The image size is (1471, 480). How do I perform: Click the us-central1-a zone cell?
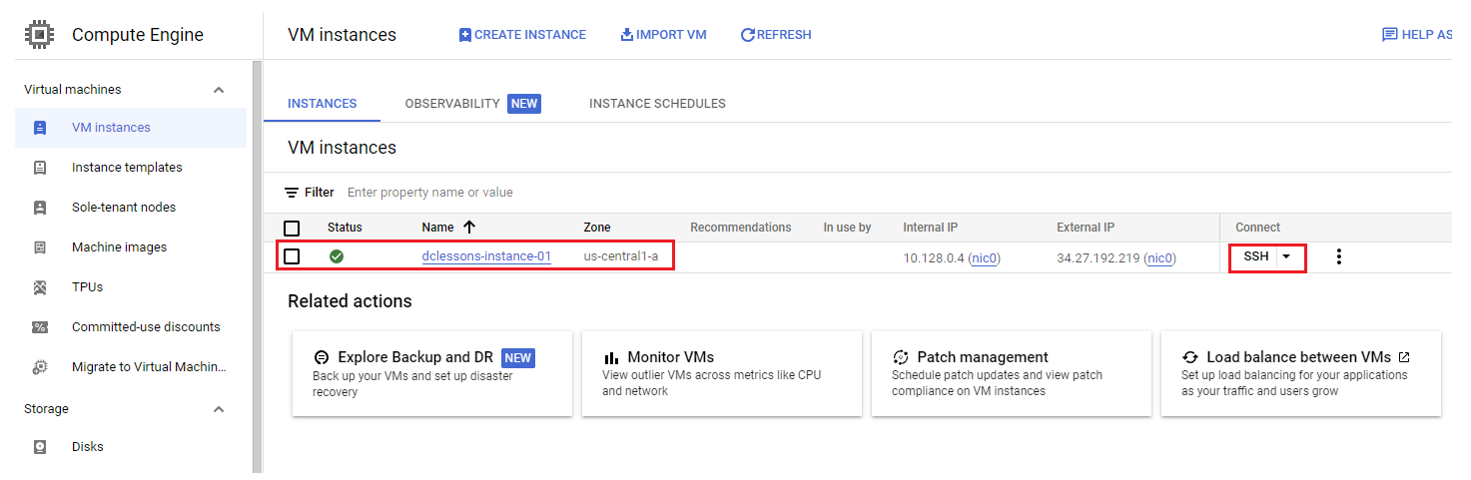click(x=621, y=257)
